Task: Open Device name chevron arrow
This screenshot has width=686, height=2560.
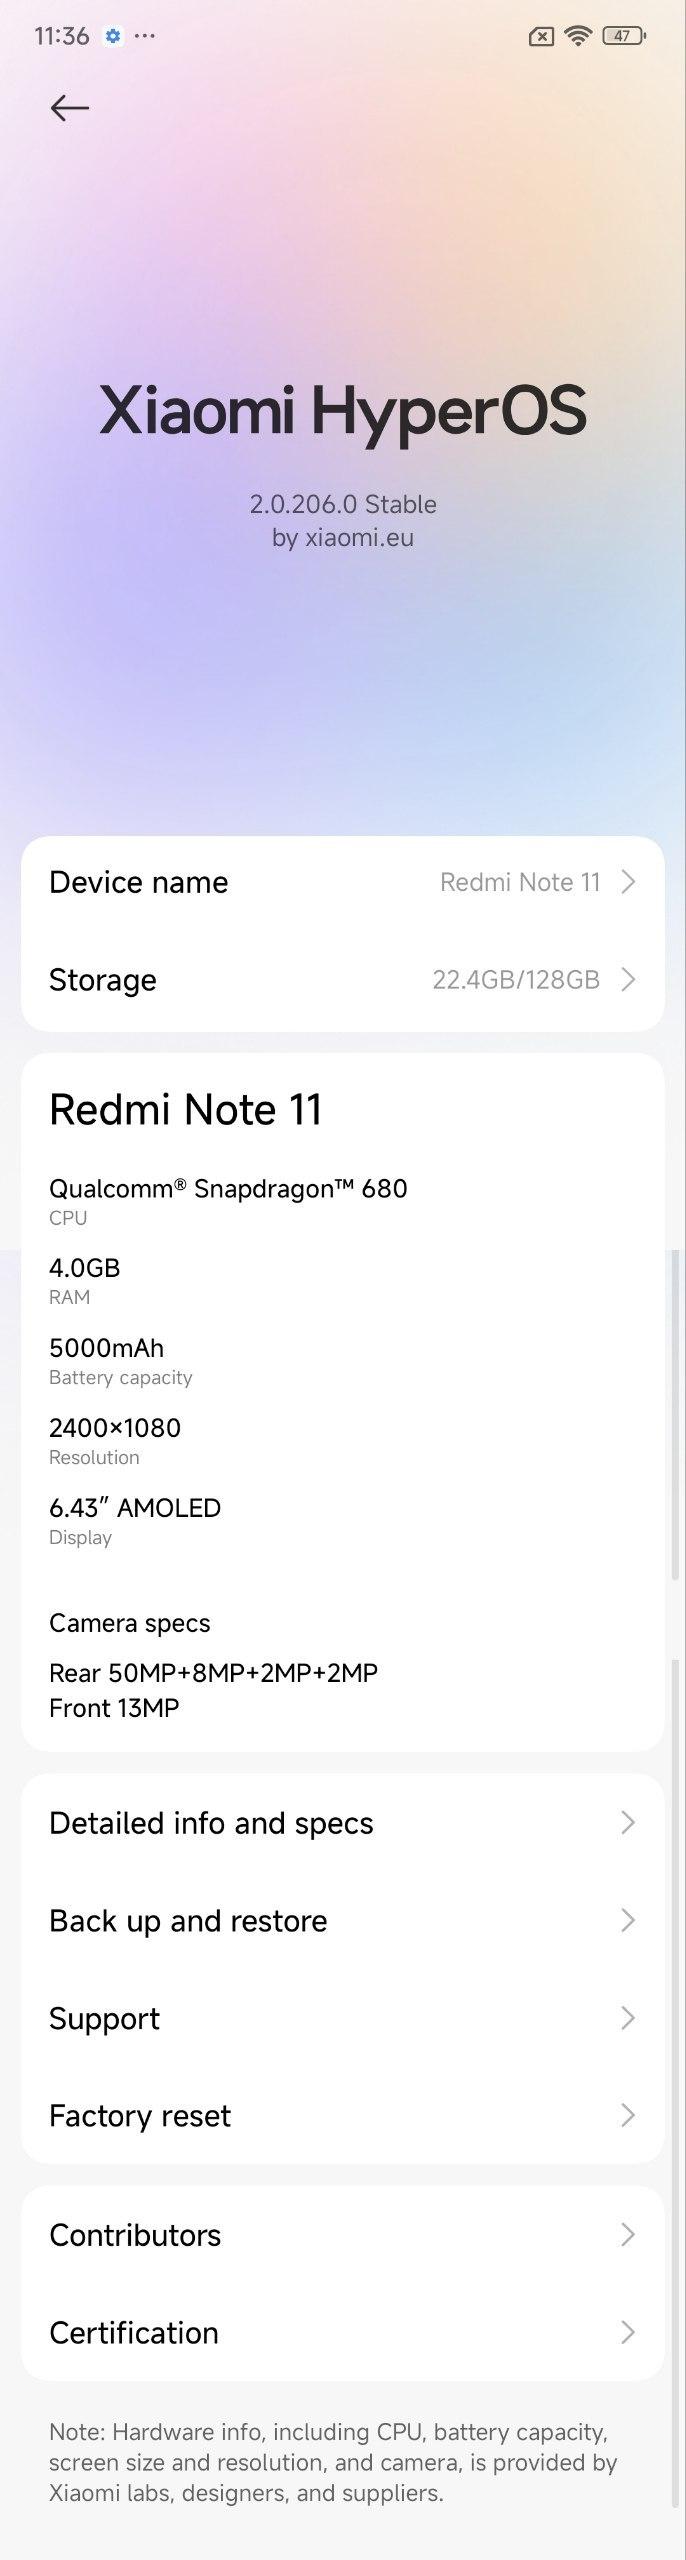Action: pos(628,882)
